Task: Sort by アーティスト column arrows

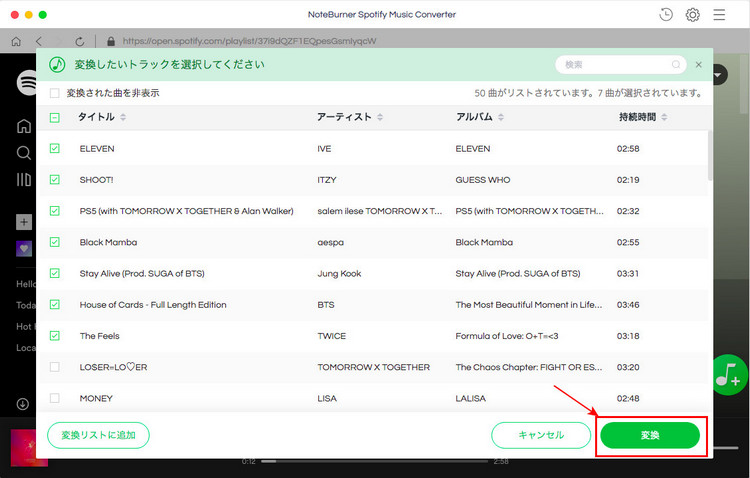Action: (x=380, y=117)
